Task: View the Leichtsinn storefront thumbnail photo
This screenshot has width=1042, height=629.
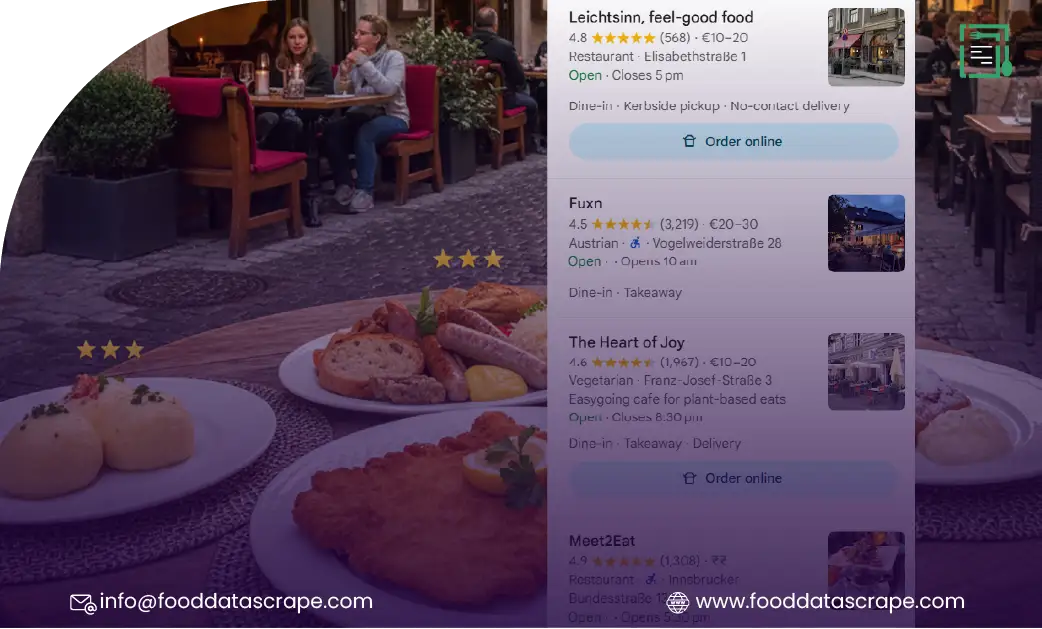Action: click(x=866, y=47)
